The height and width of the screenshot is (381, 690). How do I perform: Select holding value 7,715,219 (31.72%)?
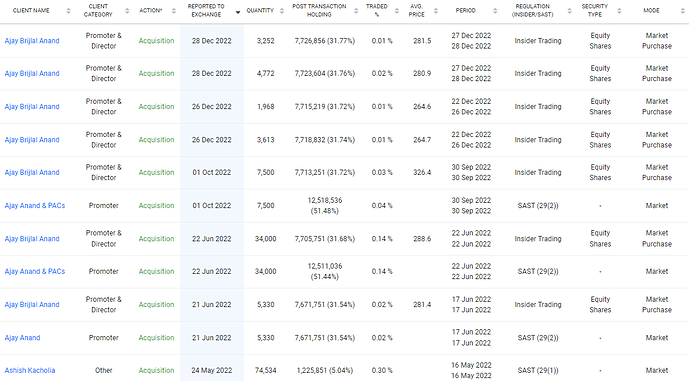pos(325,106)
